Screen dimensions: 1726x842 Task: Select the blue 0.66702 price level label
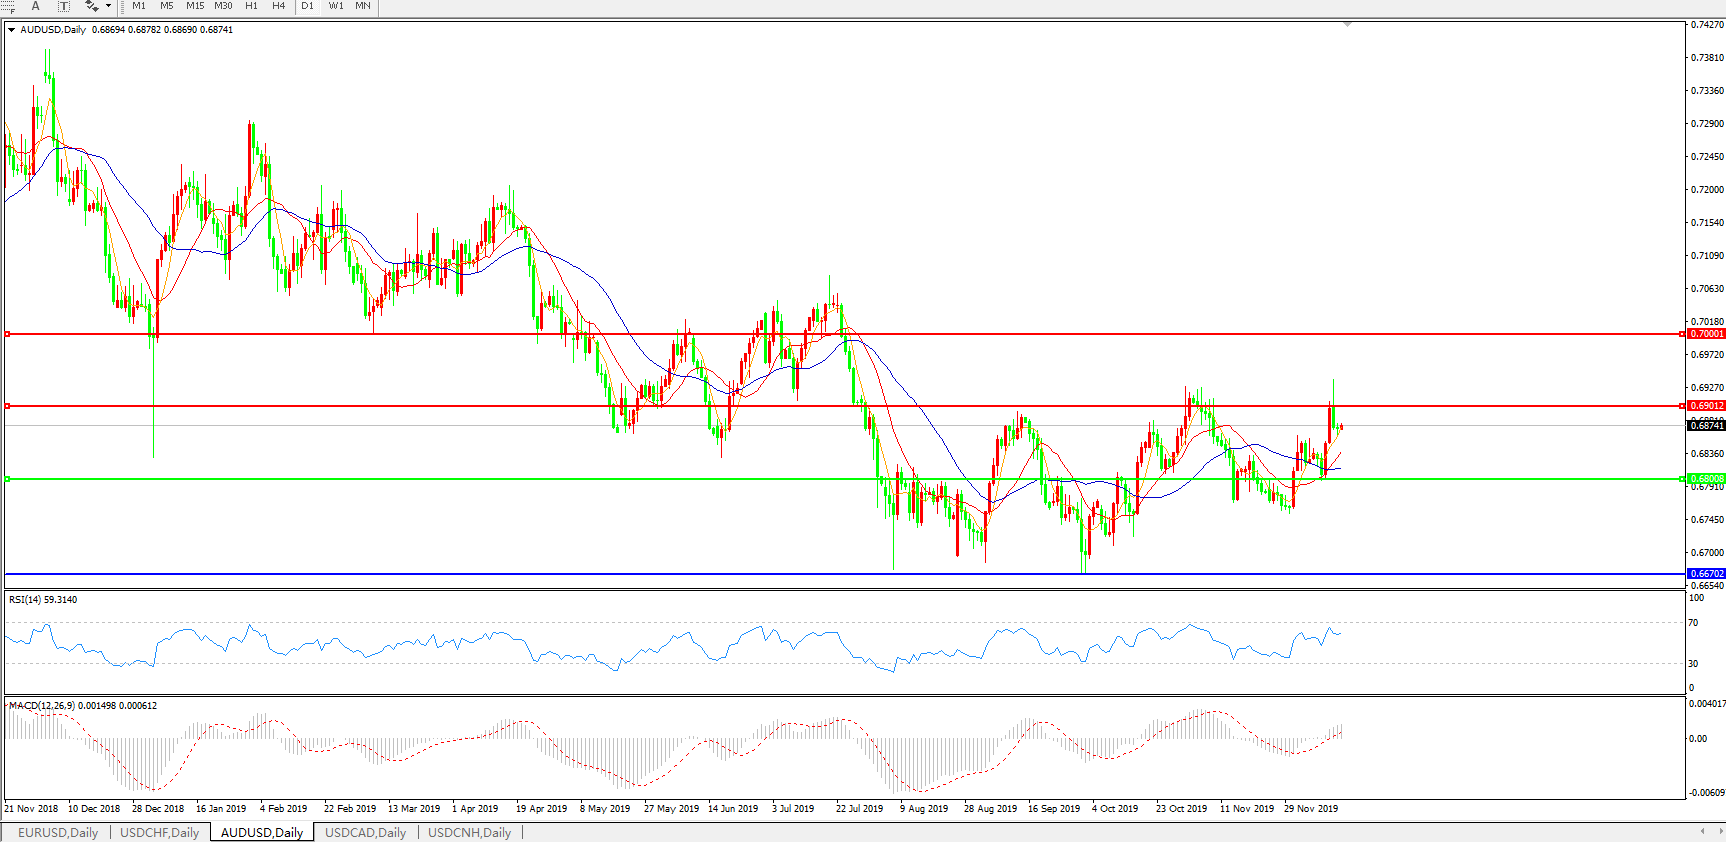coord(1706,574)
